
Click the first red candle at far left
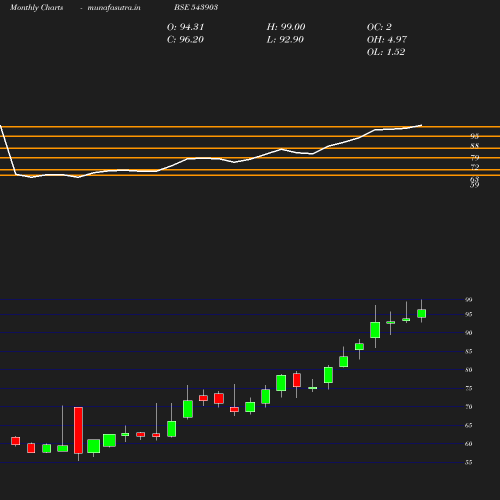tap(16, 441)
